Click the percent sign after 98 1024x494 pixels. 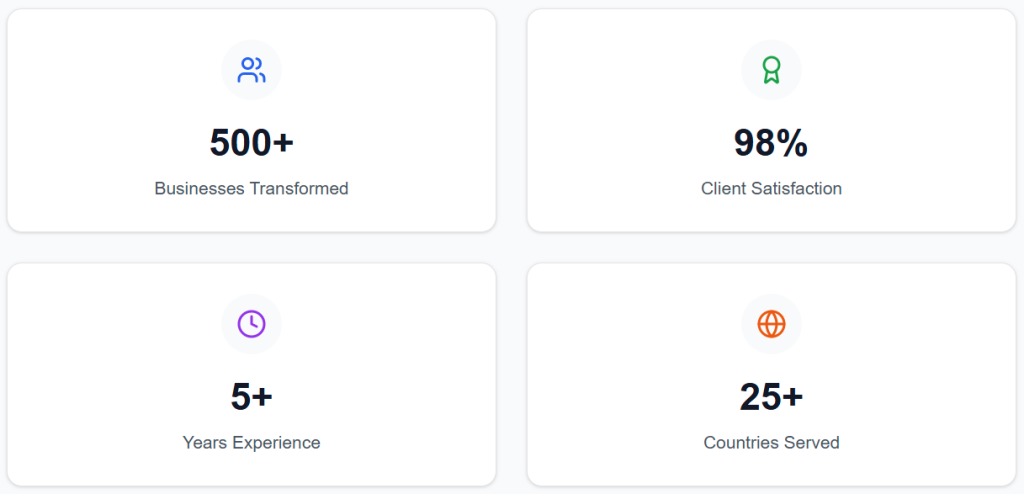pos(793,143)
